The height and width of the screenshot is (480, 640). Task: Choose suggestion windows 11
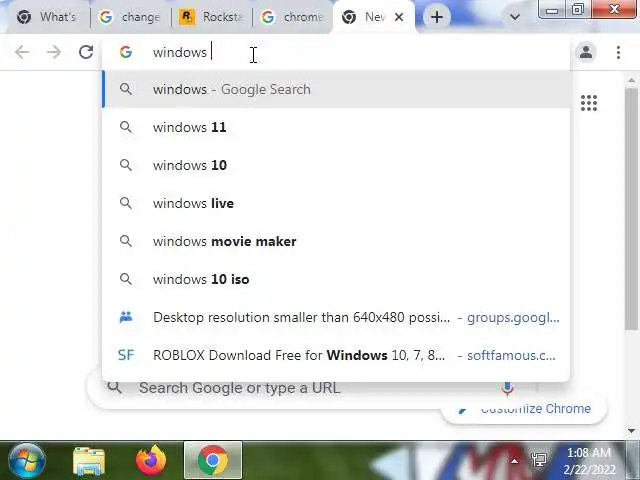(336, 127)
